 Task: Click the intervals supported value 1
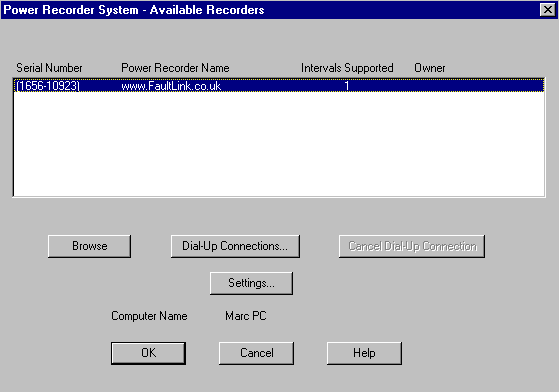[x=347, y=86]
